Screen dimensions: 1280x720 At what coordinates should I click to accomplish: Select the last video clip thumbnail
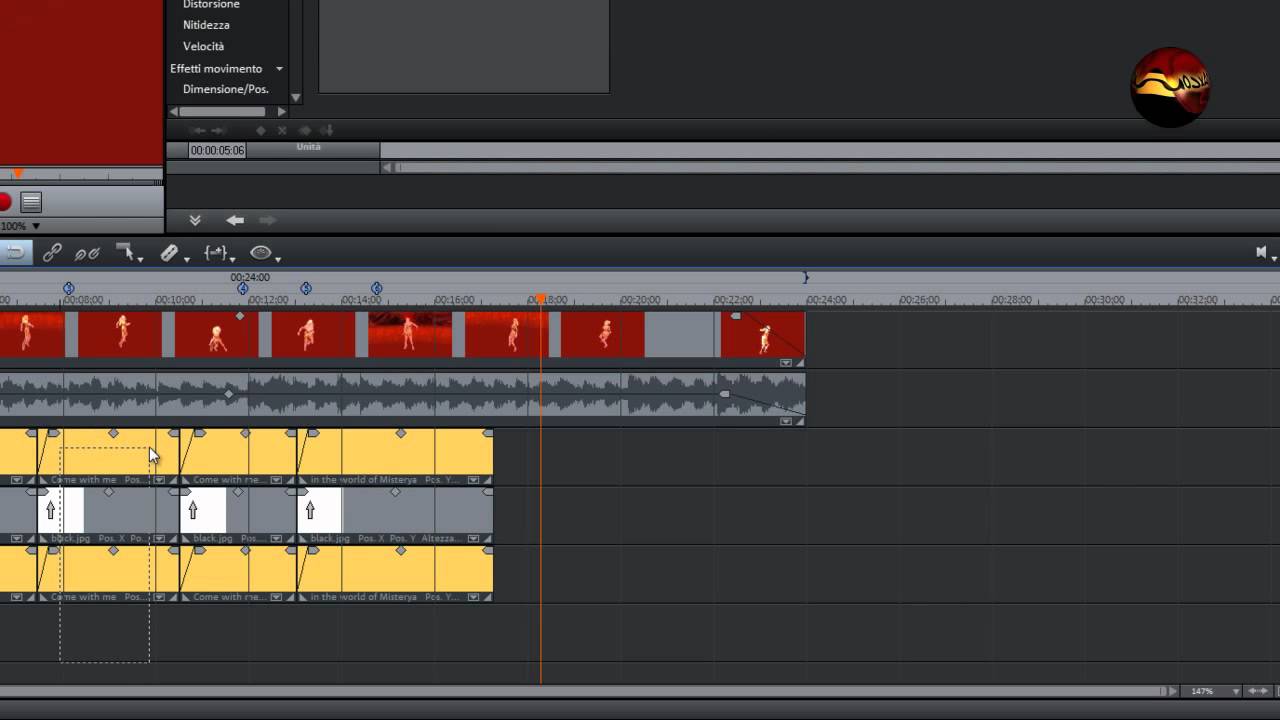pyautogui.click(x=763, y=334)
